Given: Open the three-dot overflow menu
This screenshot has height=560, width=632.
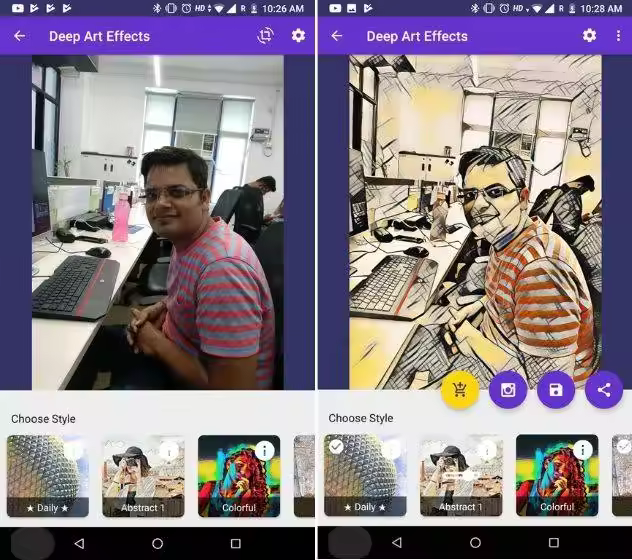Looking at the screenshot, I should 618,36.
